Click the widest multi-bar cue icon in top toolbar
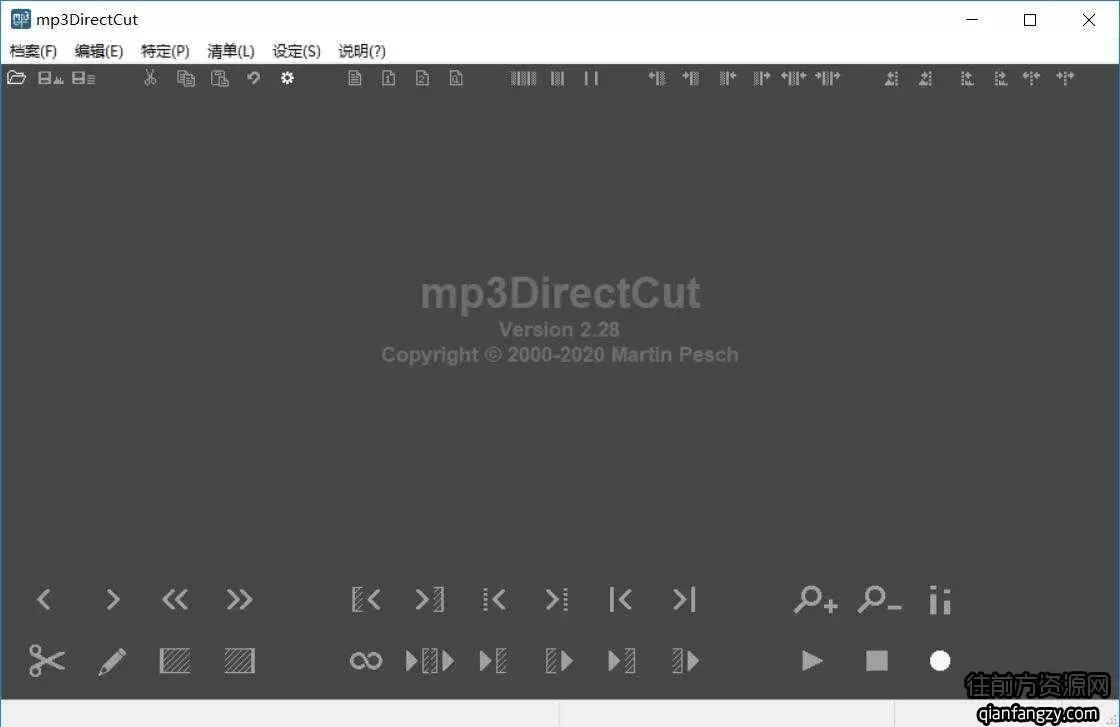The height and width of the screenshot is (727, 1120). (523, 78)
